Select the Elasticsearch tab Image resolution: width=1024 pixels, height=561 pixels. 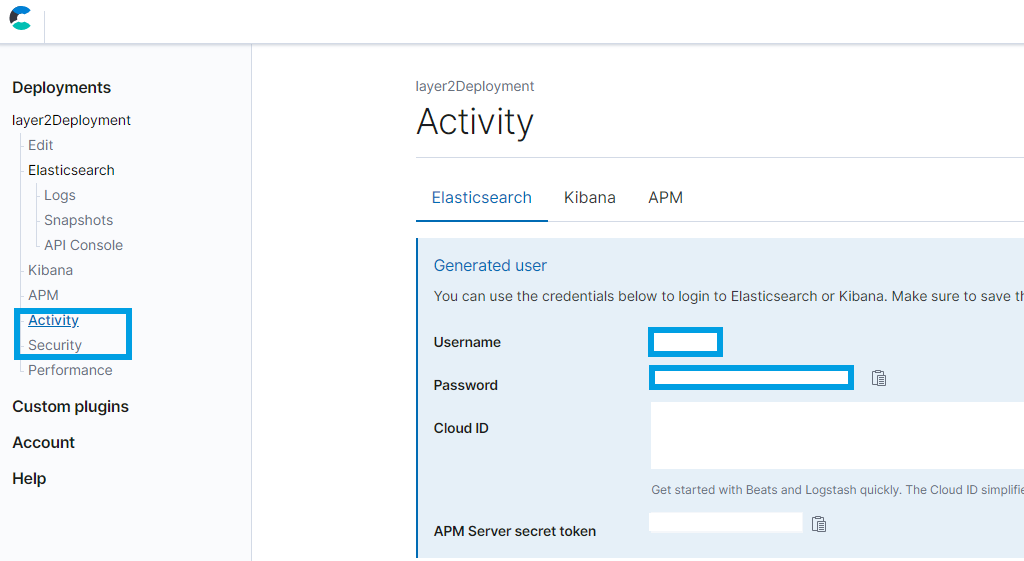[481, 198]
